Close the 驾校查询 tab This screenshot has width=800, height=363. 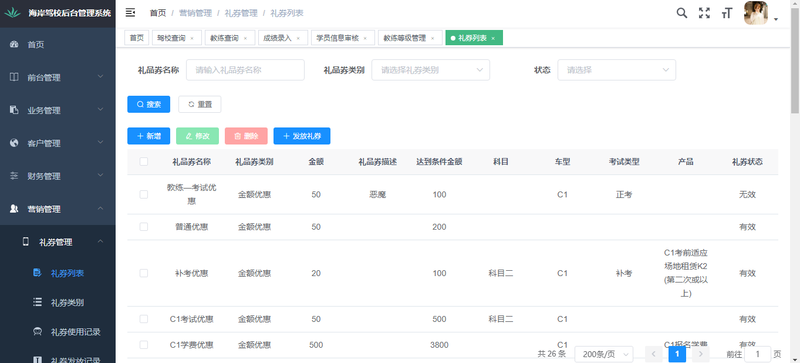pyautogui.click(x=192, y=38)
